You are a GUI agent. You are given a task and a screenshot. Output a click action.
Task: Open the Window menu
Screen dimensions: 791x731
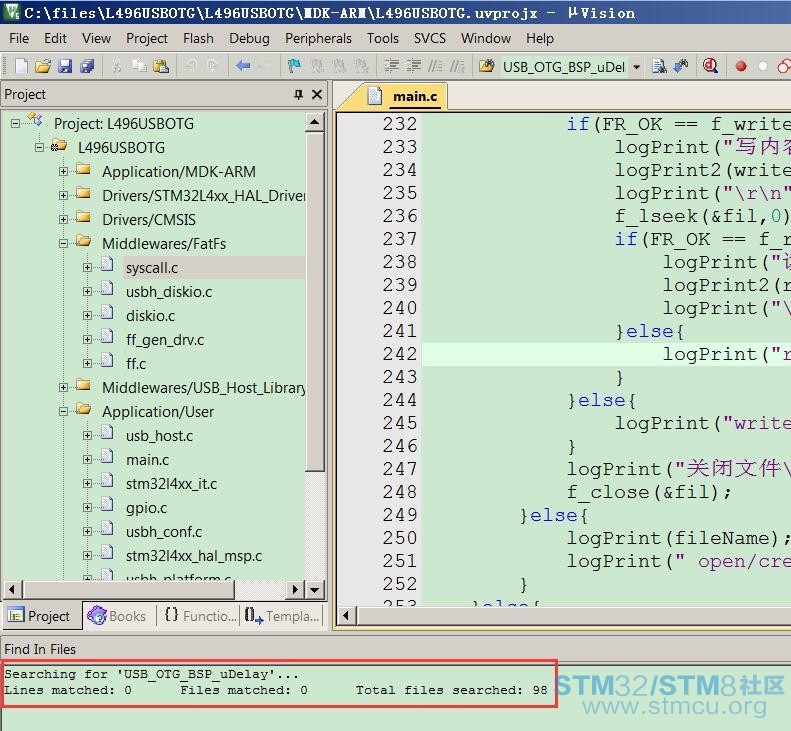click(486, 38)
